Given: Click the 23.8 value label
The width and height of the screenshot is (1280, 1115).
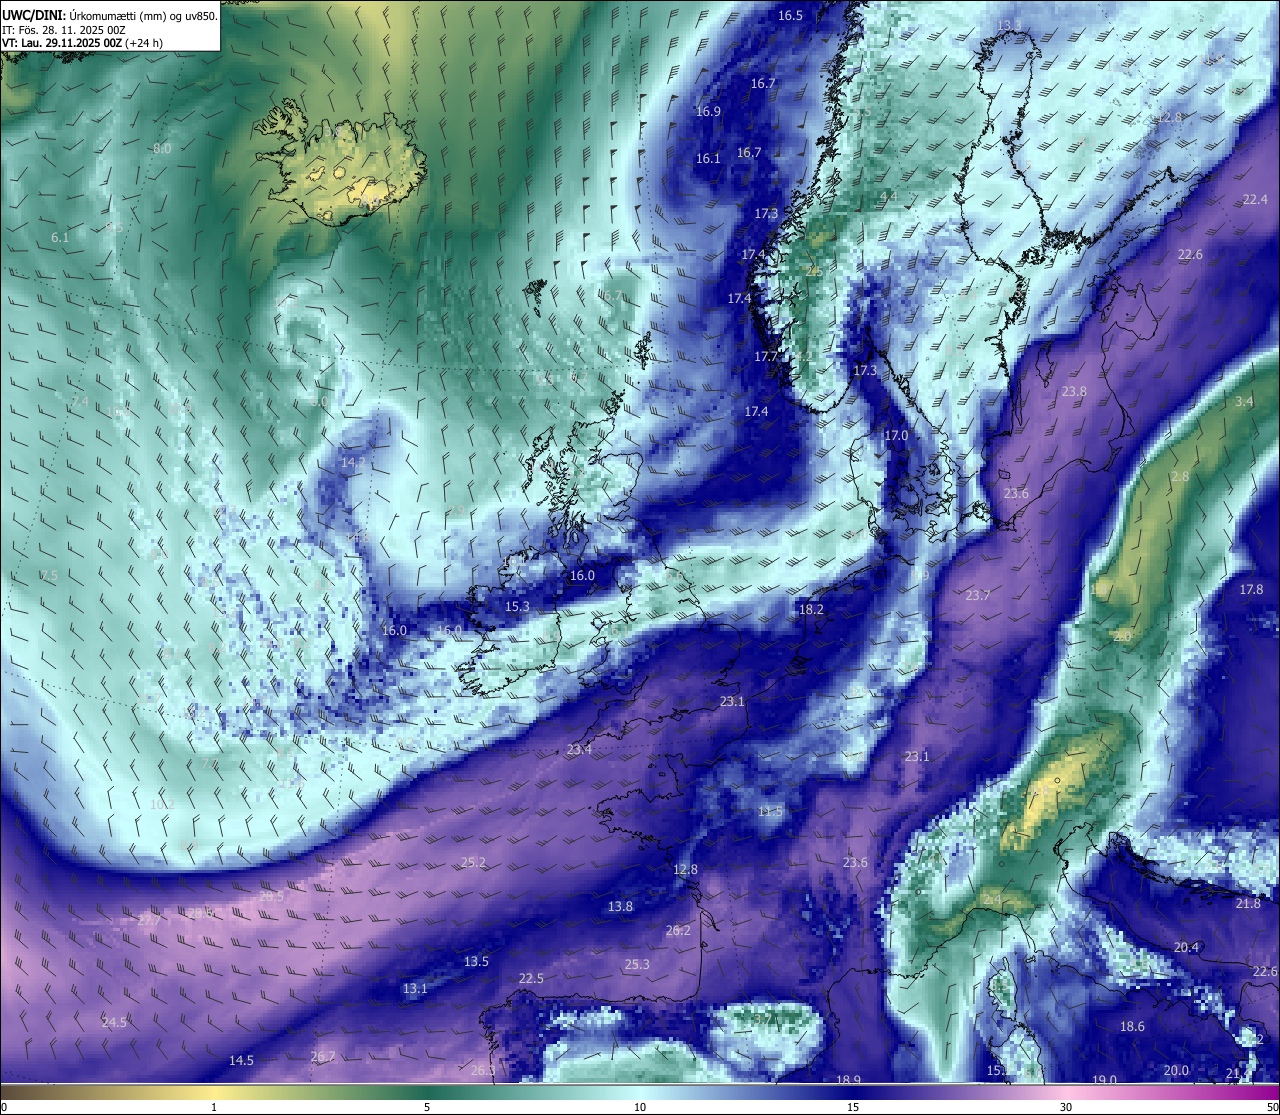Looking at the screenshot, I should (x=1074, y=391).
